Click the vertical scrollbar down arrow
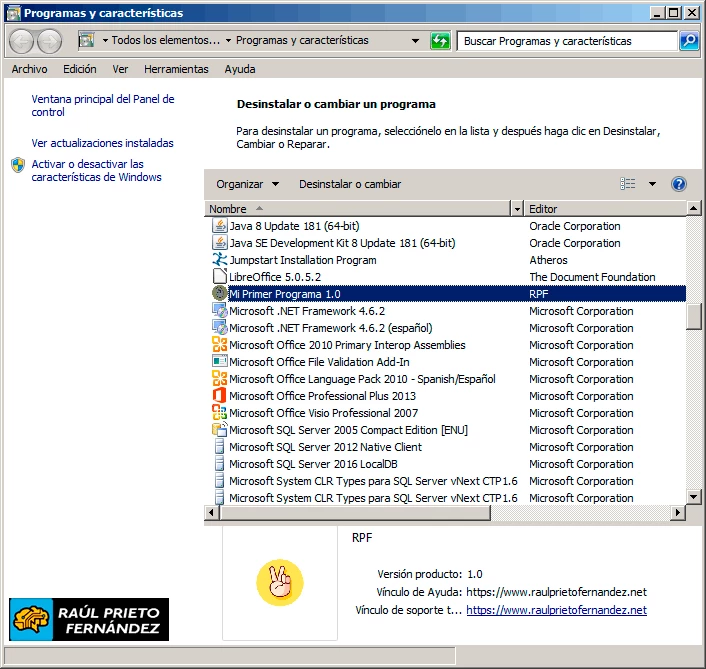Image resolution: width=706 pixels, height=669 pixels. coord(693,496)
